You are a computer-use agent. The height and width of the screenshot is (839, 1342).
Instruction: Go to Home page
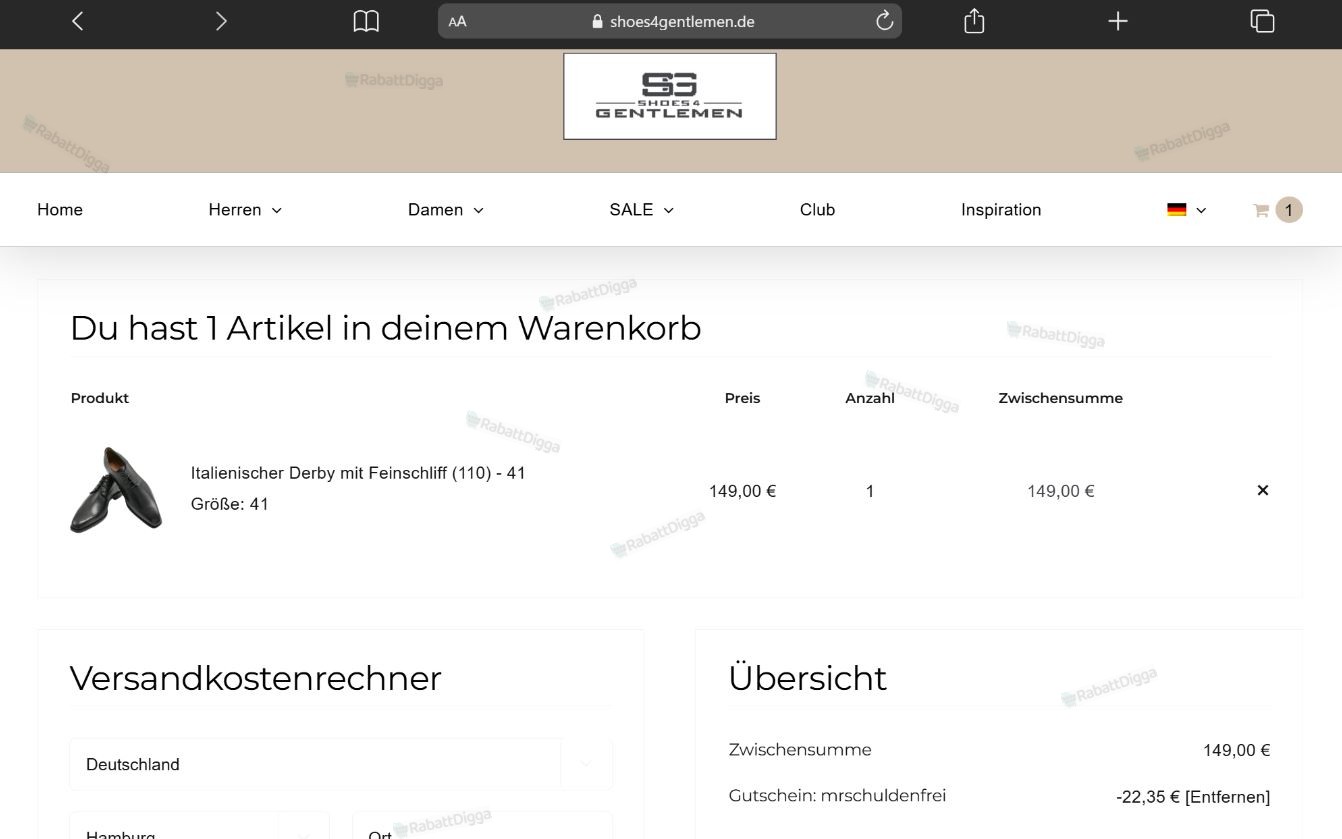coord(60,210)
